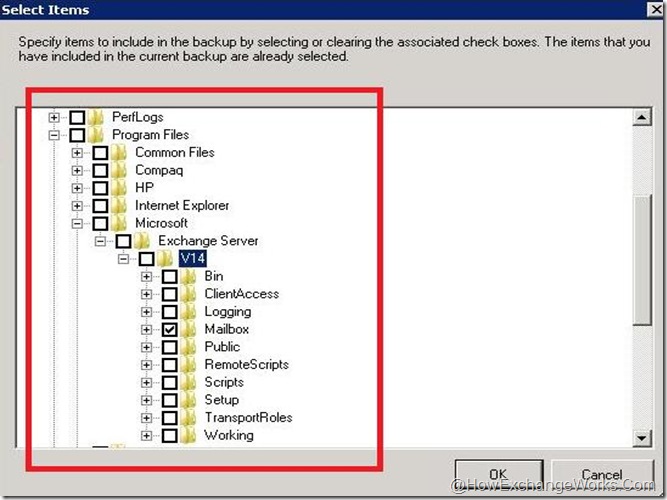Expand the RemoteScripts tree node
Image resolution: width=667 pixels, height=500 pixels.
[146, 365]
